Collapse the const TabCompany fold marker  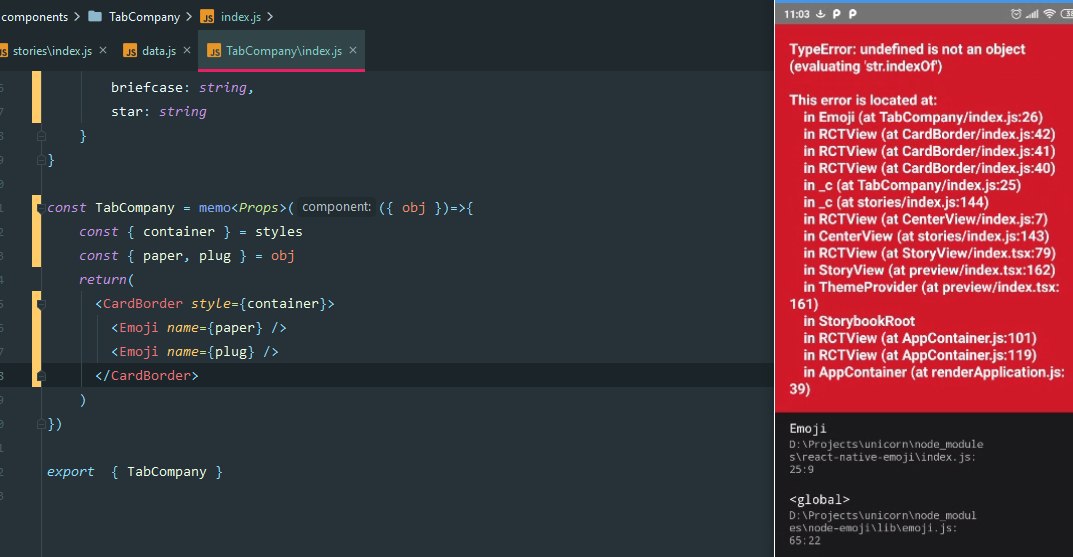[x=41, y=207]
